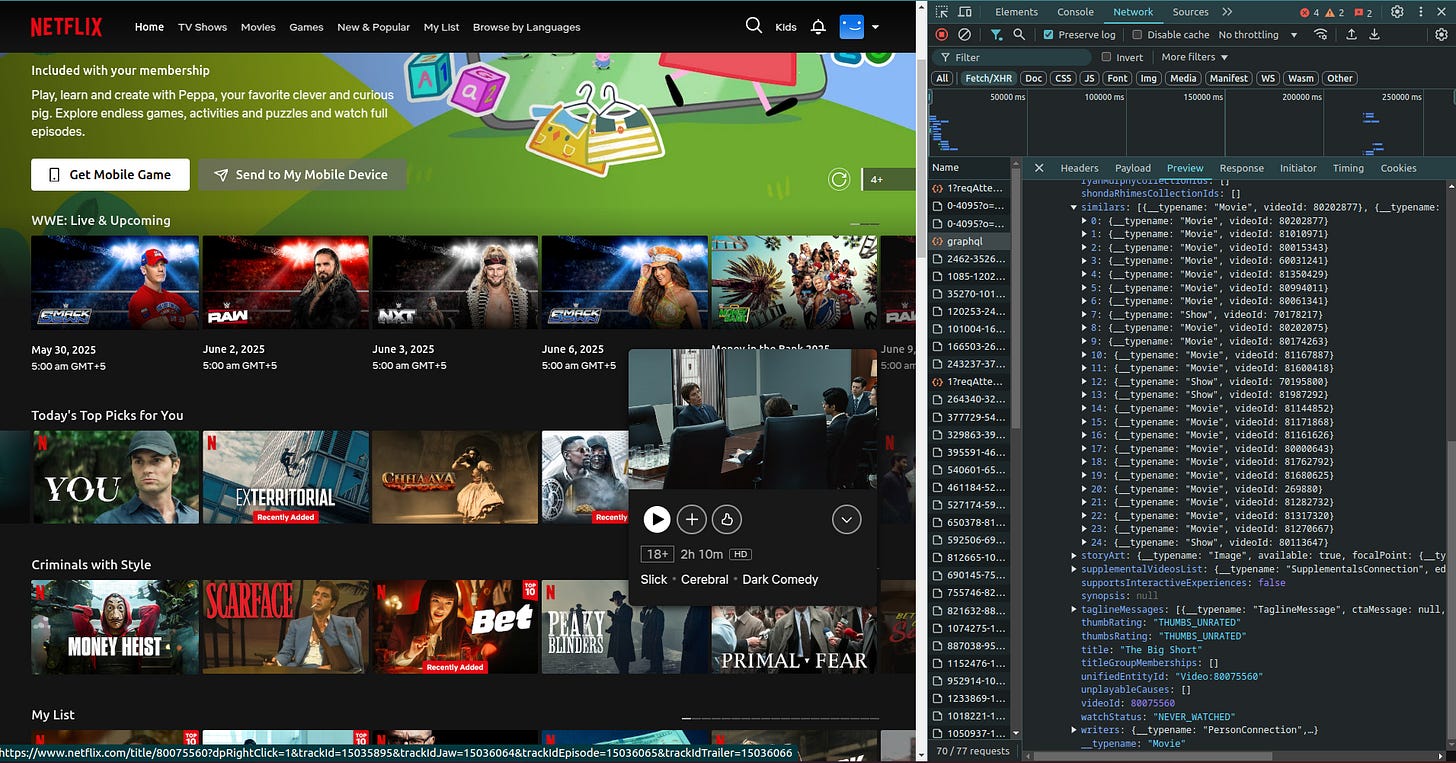Collapse the similars array

coord(1075,207)
